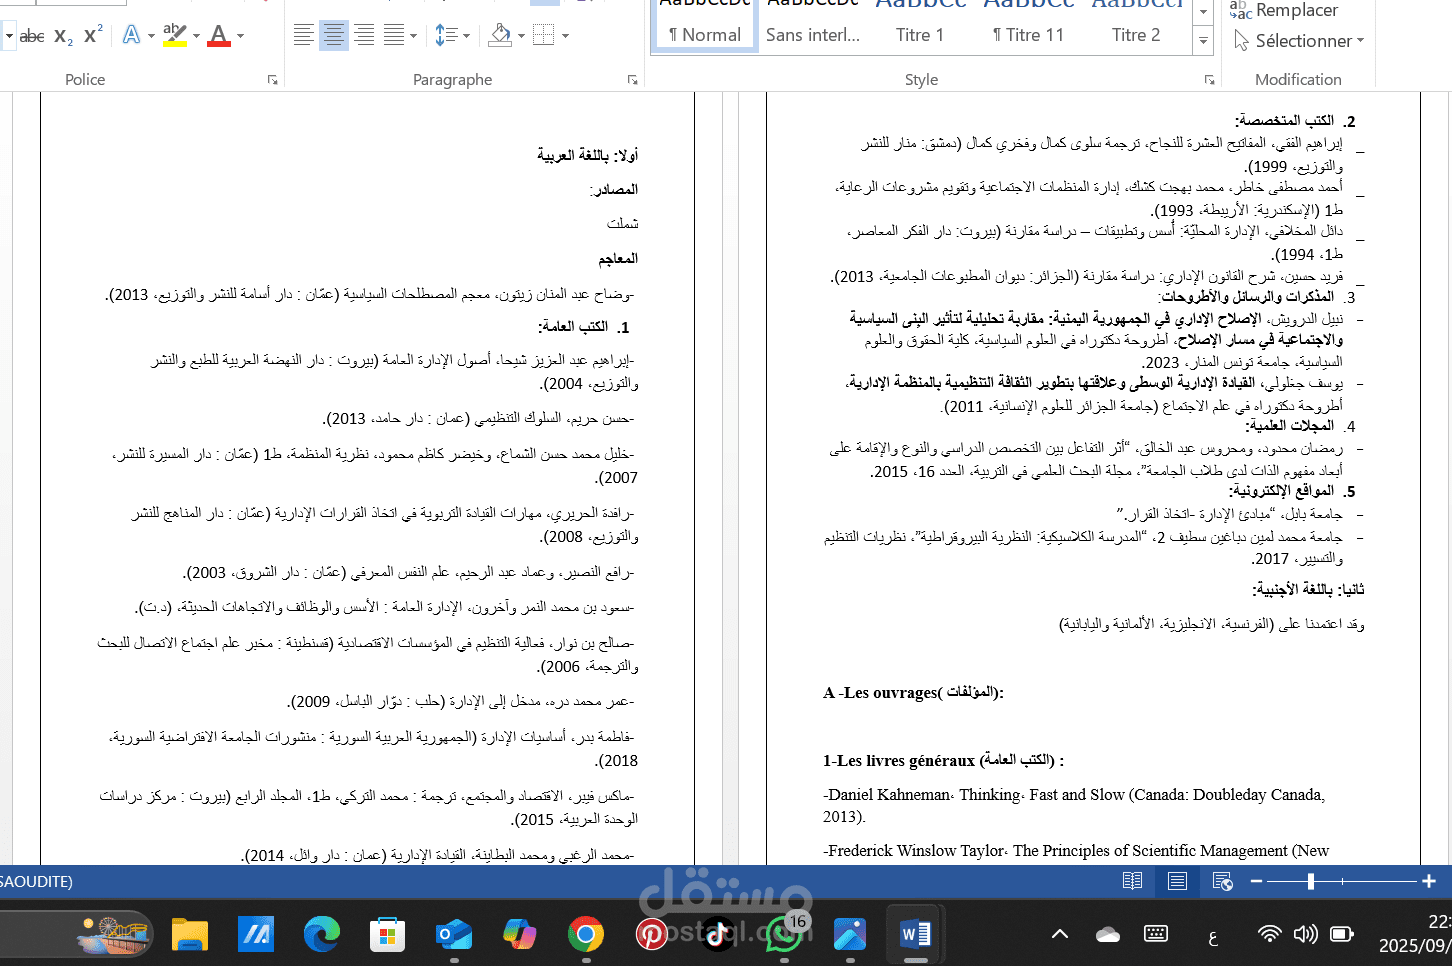The image size is (1452, 966).
Task: Open Google Chrome from taskbar
Action: click(x=585, y=934)
